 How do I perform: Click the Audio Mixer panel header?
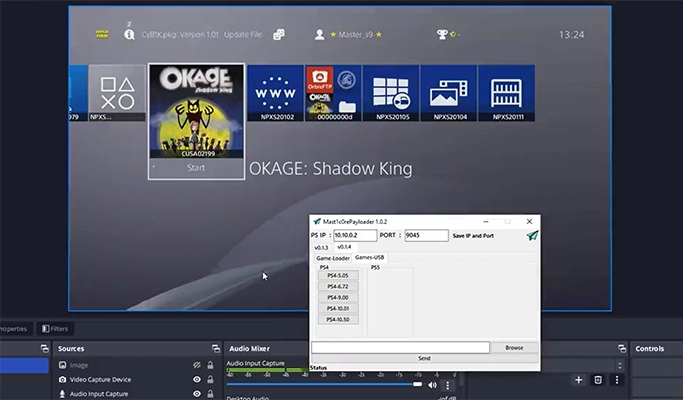(x=250, y=349)
